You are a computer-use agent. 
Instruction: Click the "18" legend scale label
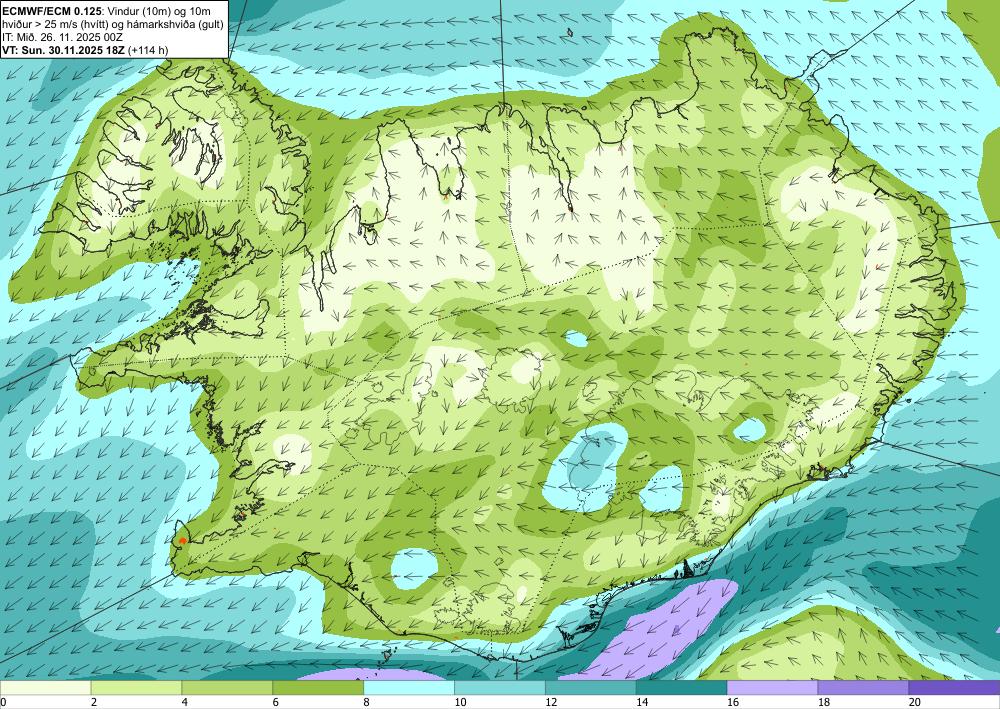(x=823, y=703)
